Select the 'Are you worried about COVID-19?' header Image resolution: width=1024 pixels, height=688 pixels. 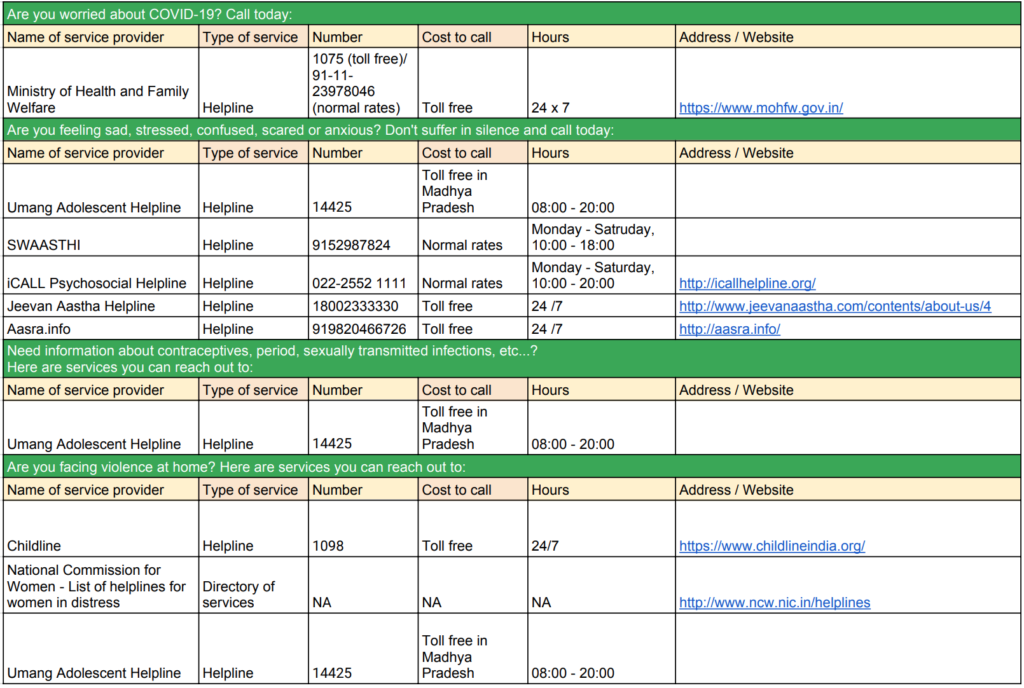pos(512,14)
